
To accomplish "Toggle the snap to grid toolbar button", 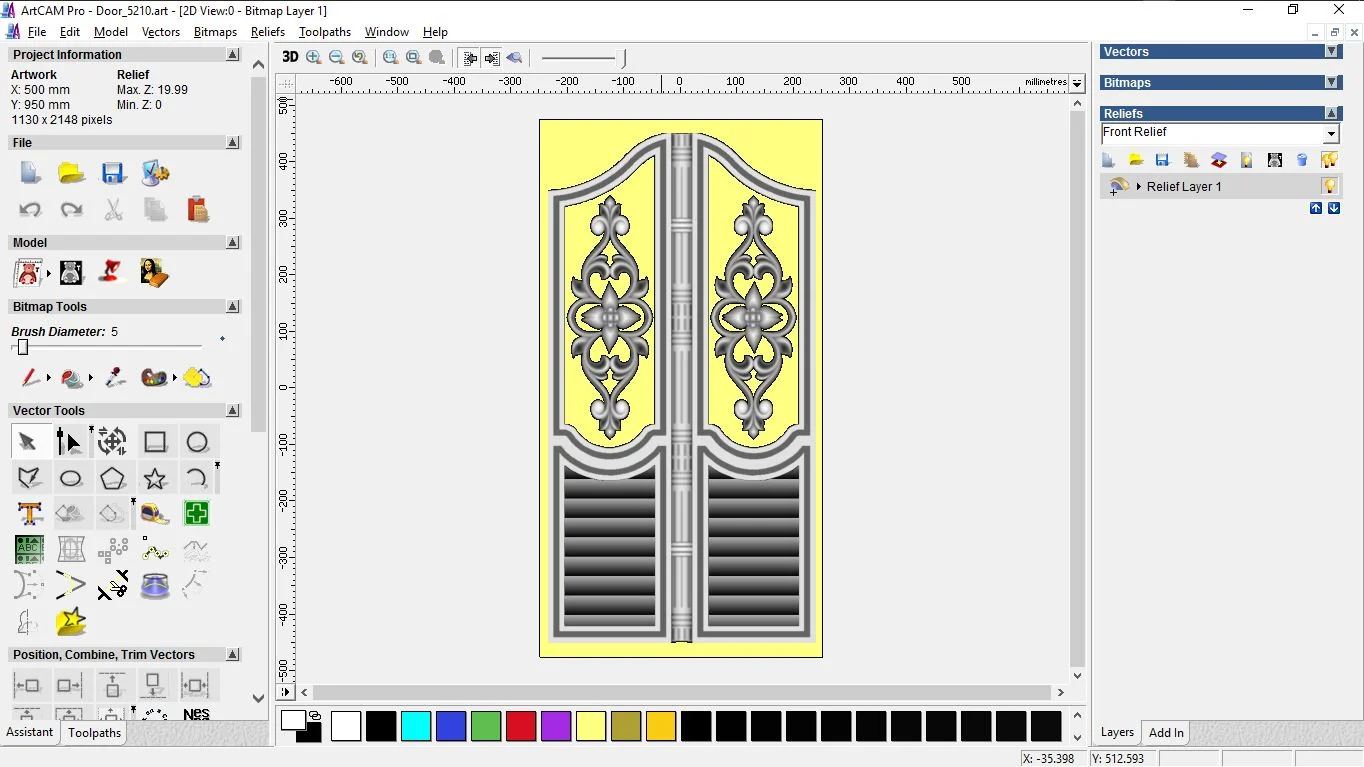I will (469, 57).
